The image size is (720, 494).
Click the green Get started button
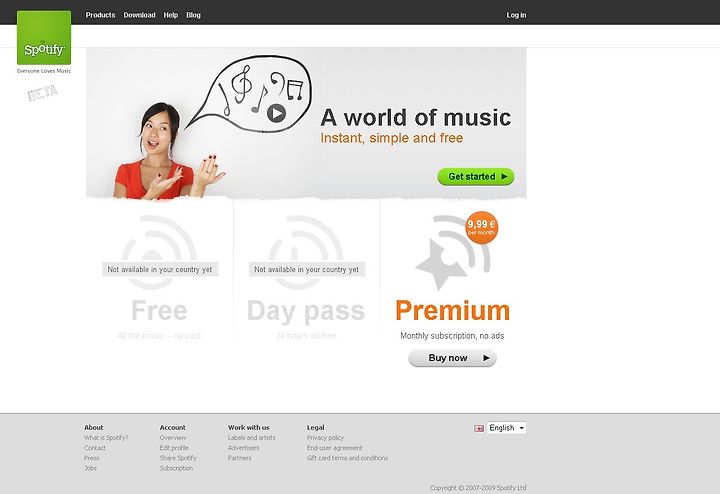pyautogui.click(x=476, y=176)
